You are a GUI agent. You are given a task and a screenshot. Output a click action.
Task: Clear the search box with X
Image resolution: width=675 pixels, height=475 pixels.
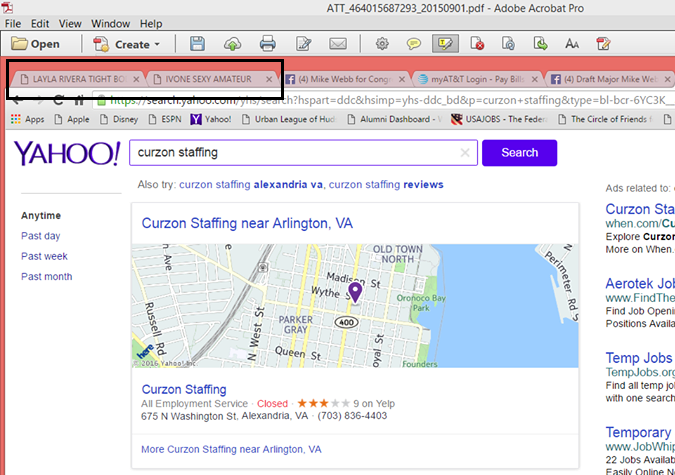pyautogui.click(x=465, y=152)
